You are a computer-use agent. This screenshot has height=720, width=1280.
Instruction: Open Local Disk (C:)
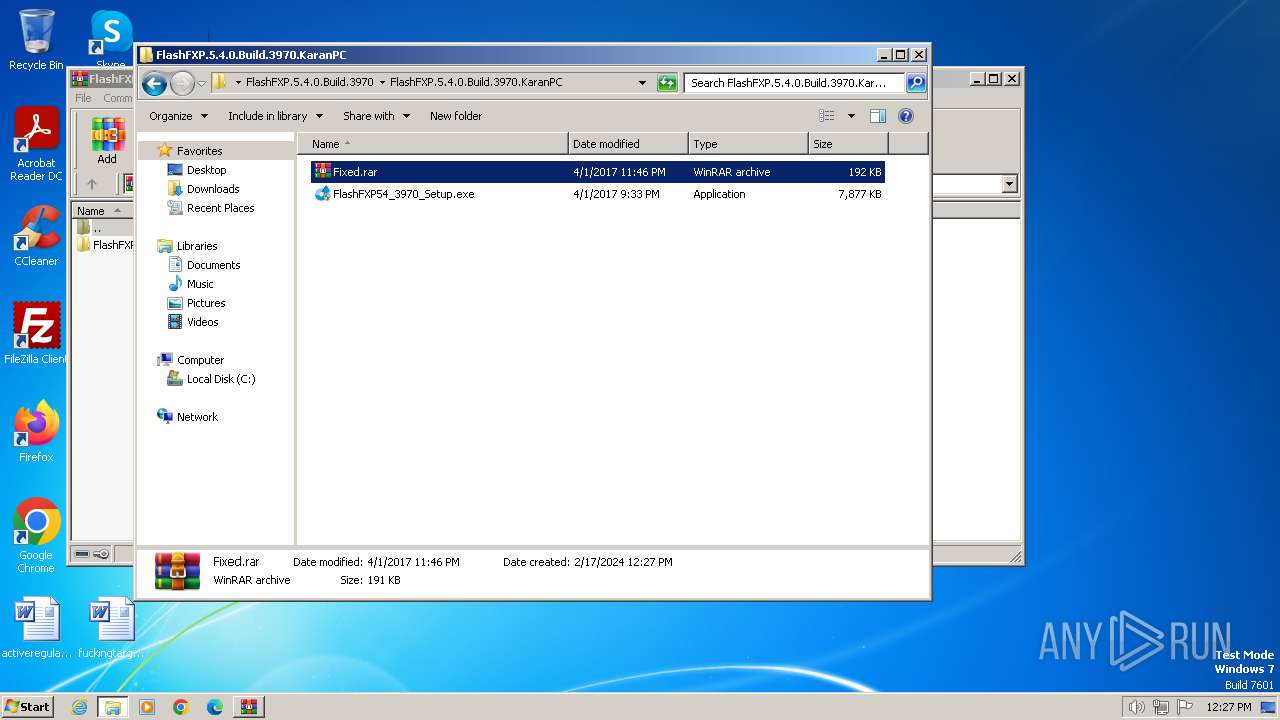pyautogui.click(x=220, y=379)
